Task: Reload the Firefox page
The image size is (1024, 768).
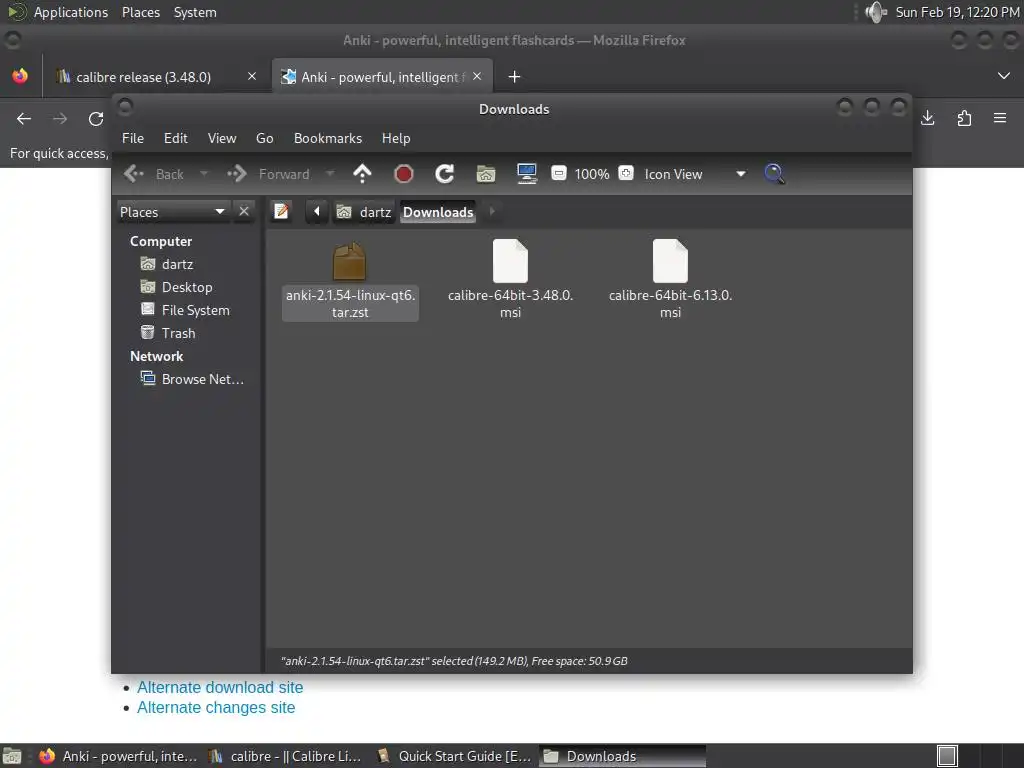Action: point(96,119)
